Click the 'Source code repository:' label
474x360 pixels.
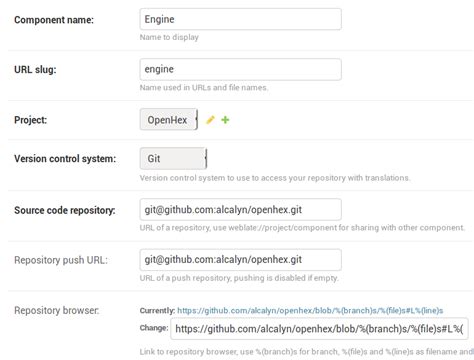(x=65, y=210)
